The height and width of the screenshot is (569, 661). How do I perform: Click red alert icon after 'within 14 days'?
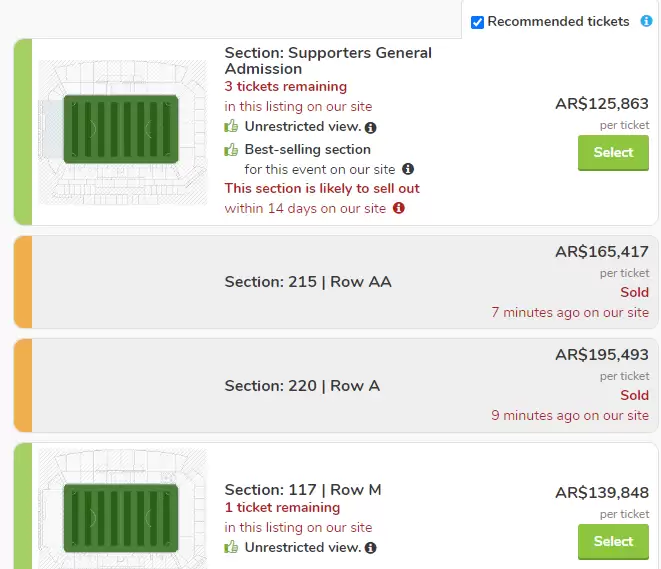click(399, 208)
